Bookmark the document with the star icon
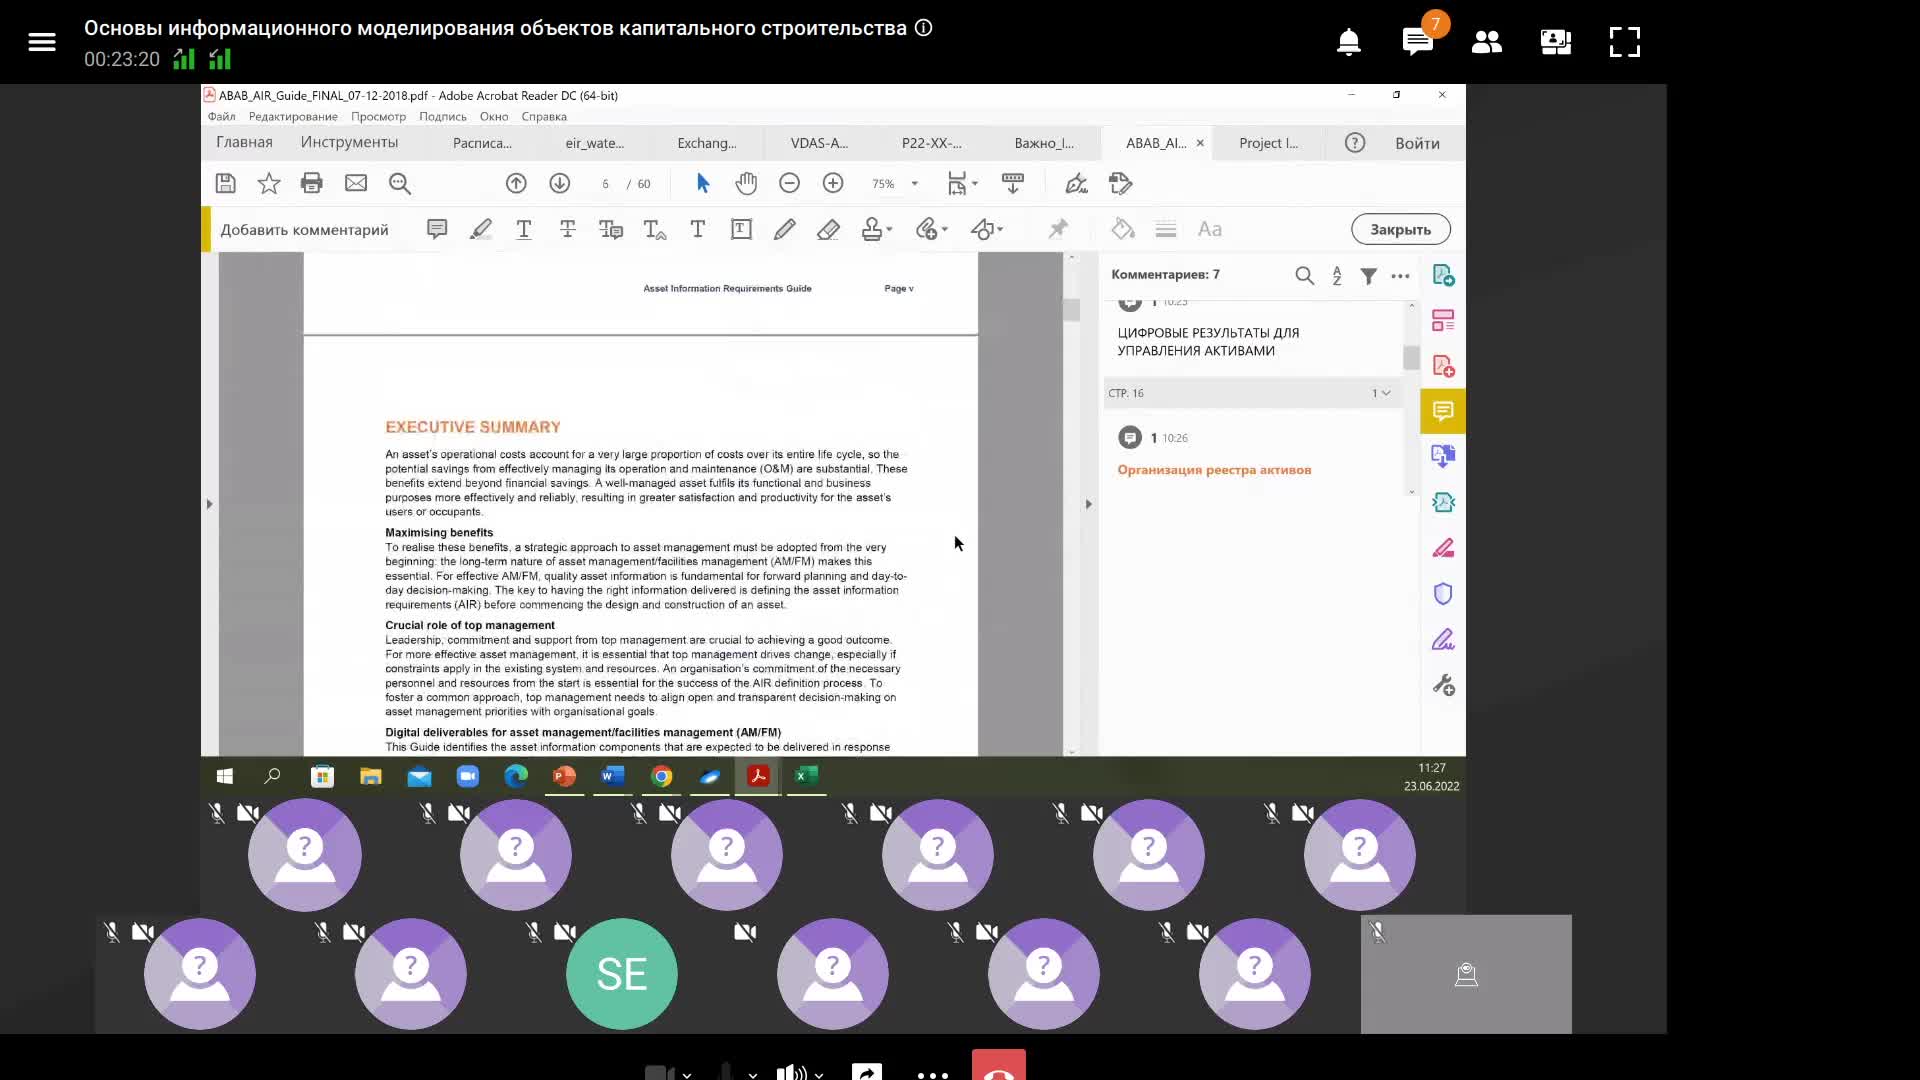Viewport: 1920px width, 1080px height. 269,183
